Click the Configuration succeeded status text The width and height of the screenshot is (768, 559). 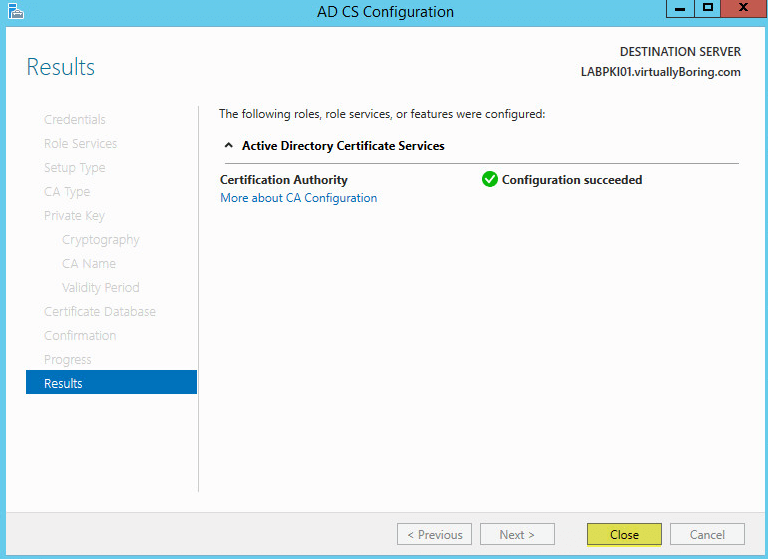(572, 180)
